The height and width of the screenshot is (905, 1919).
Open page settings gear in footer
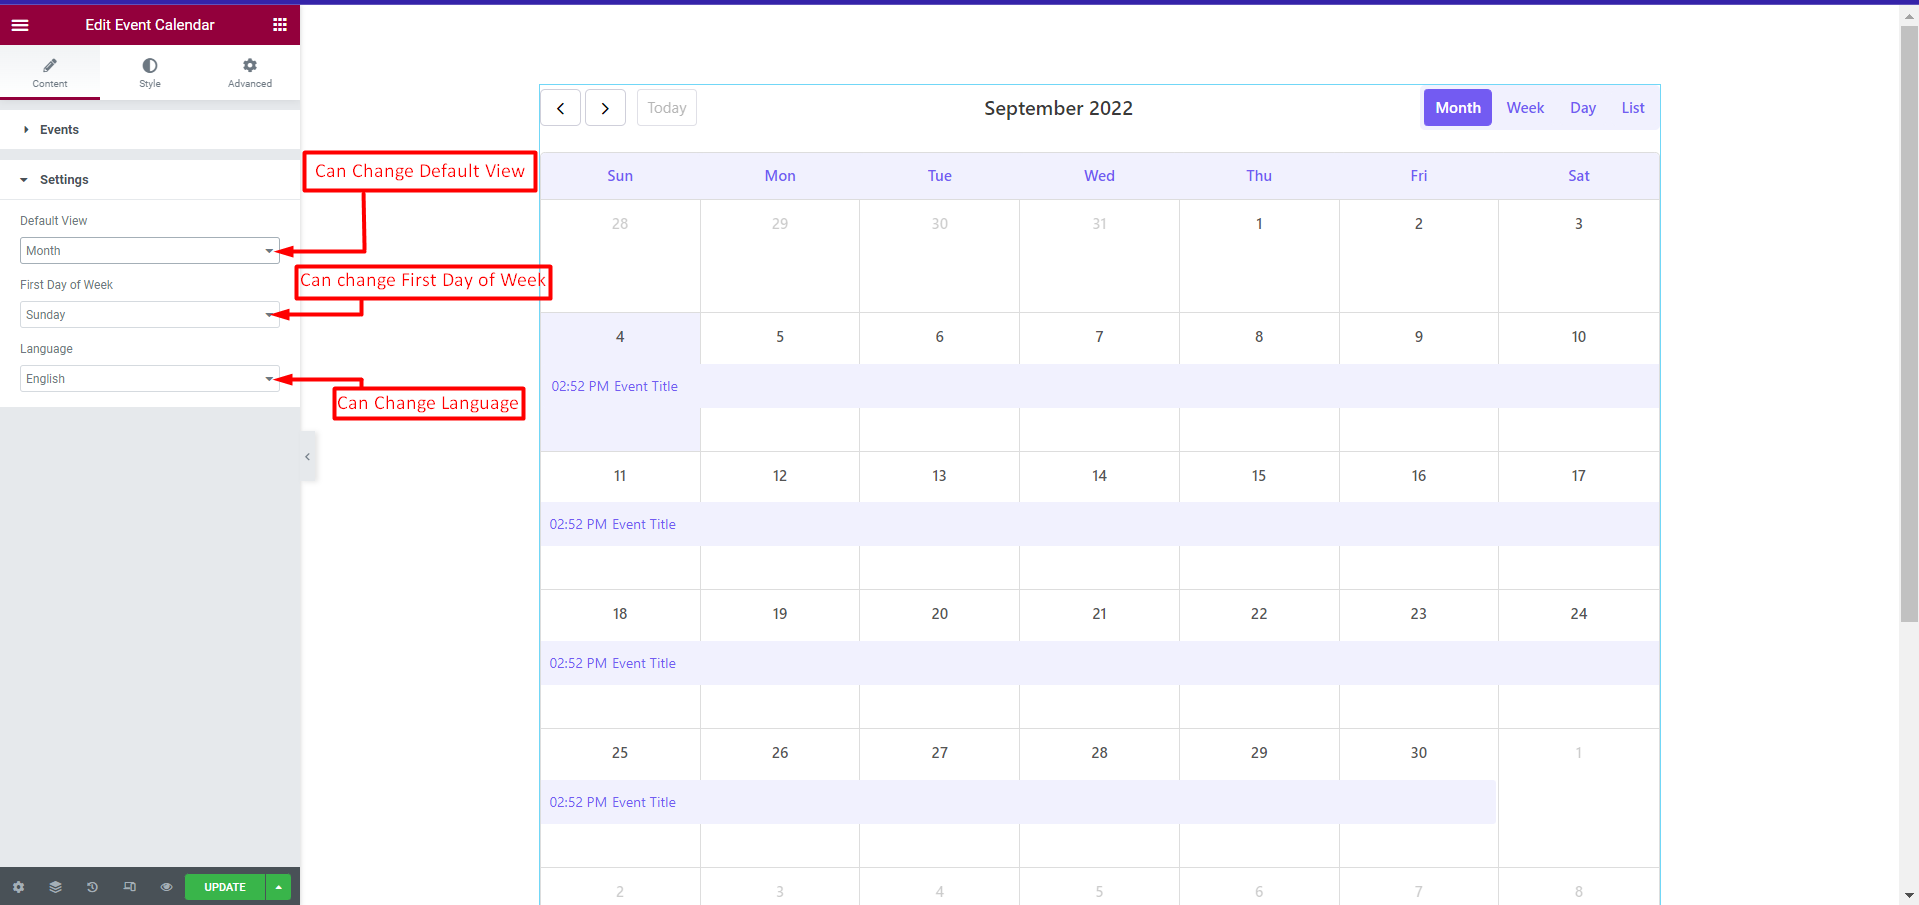click(18, 887)
